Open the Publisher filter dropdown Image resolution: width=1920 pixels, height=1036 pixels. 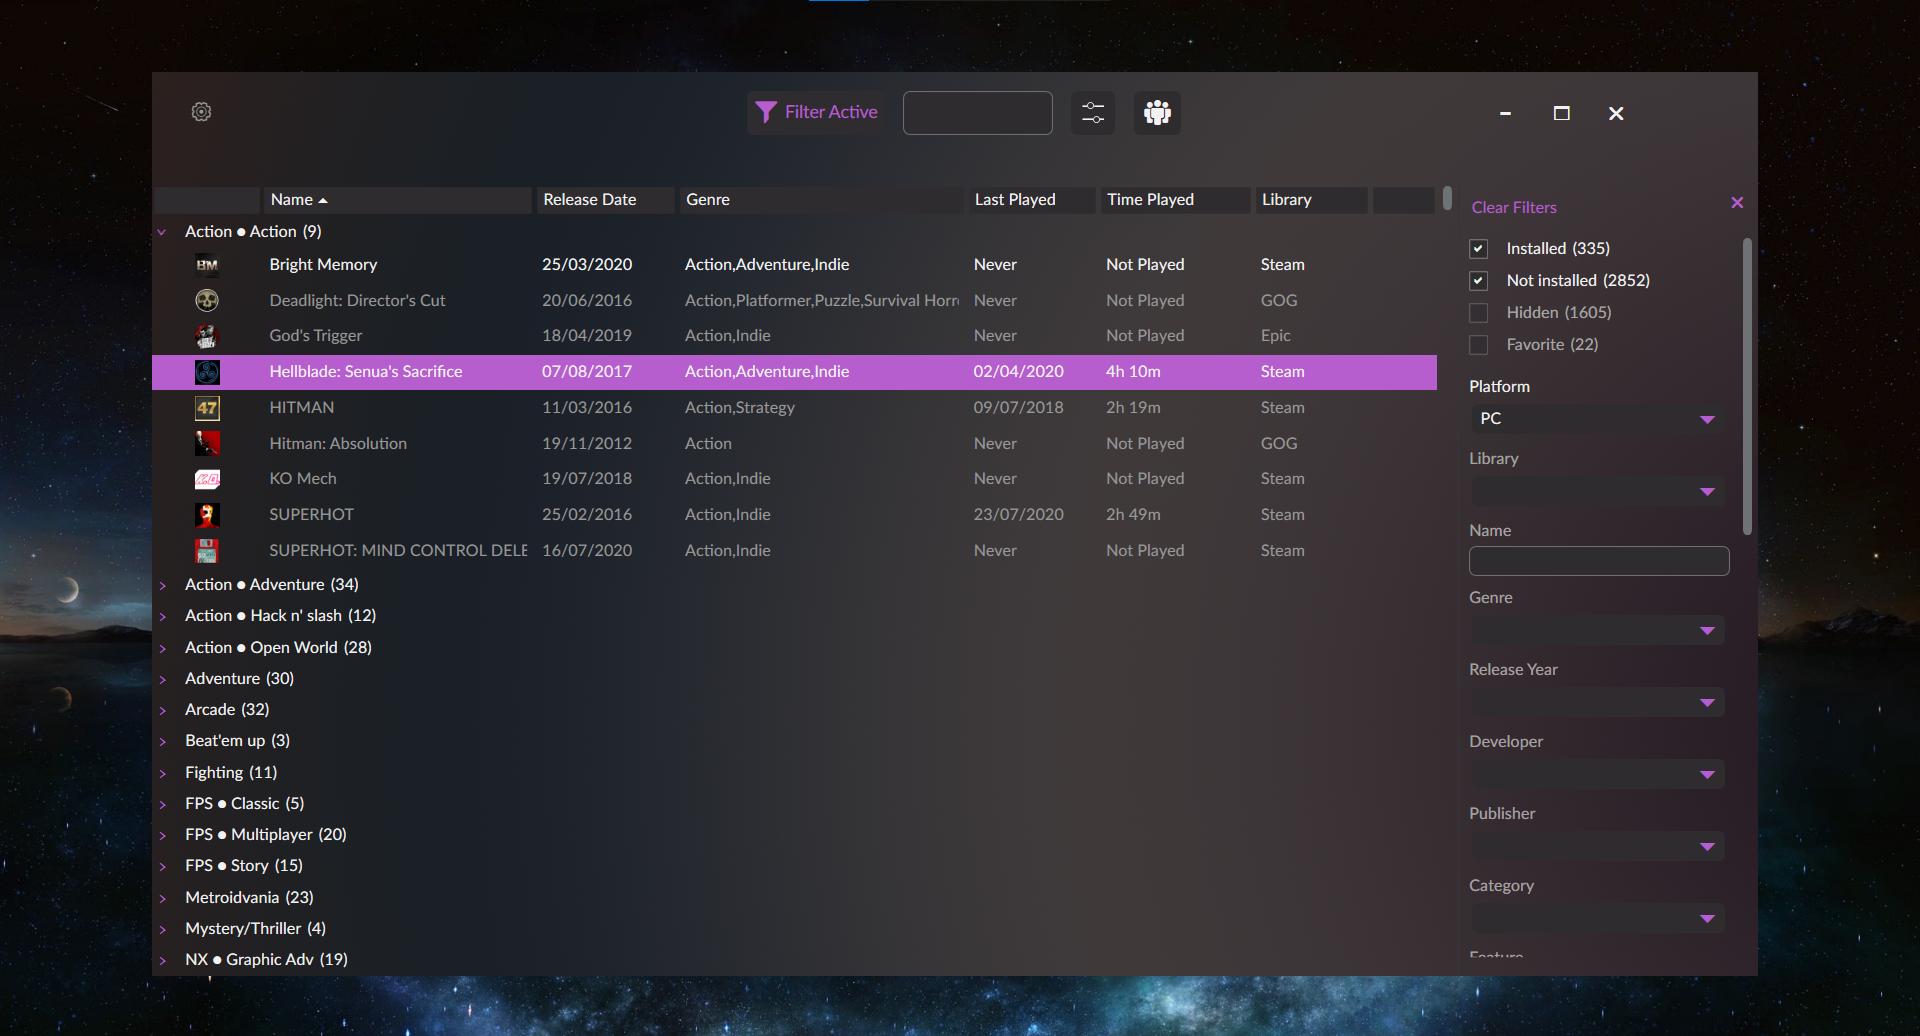(x=1597, y=846)
